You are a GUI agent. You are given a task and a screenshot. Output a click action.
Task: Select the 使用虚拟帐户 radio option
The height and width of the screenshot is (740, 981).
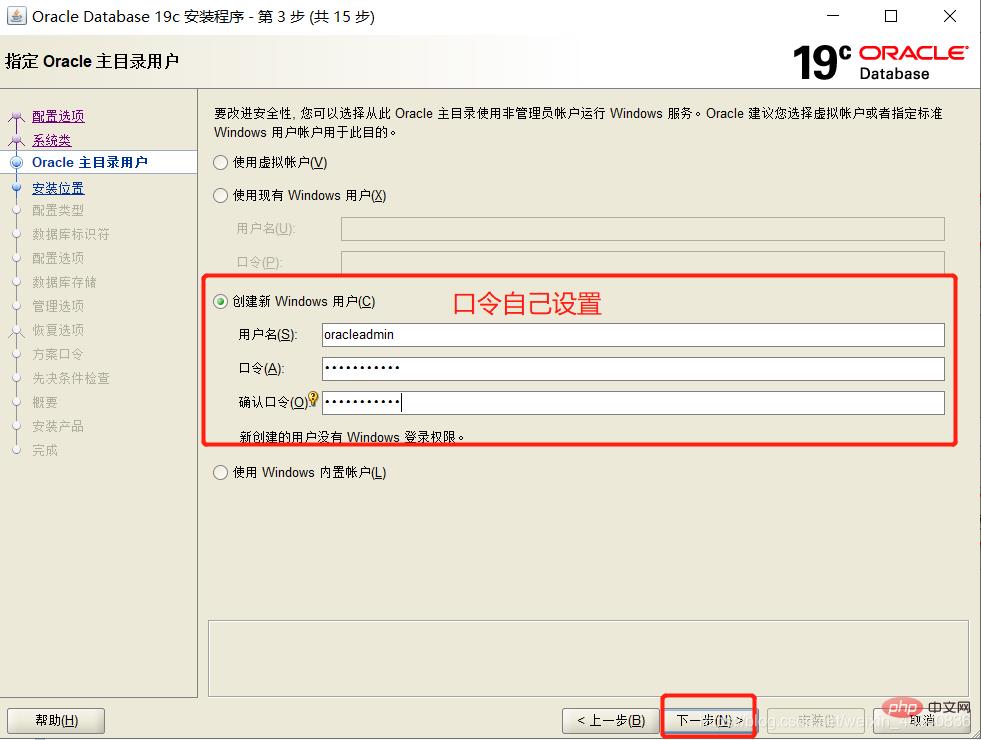[220, 163]
